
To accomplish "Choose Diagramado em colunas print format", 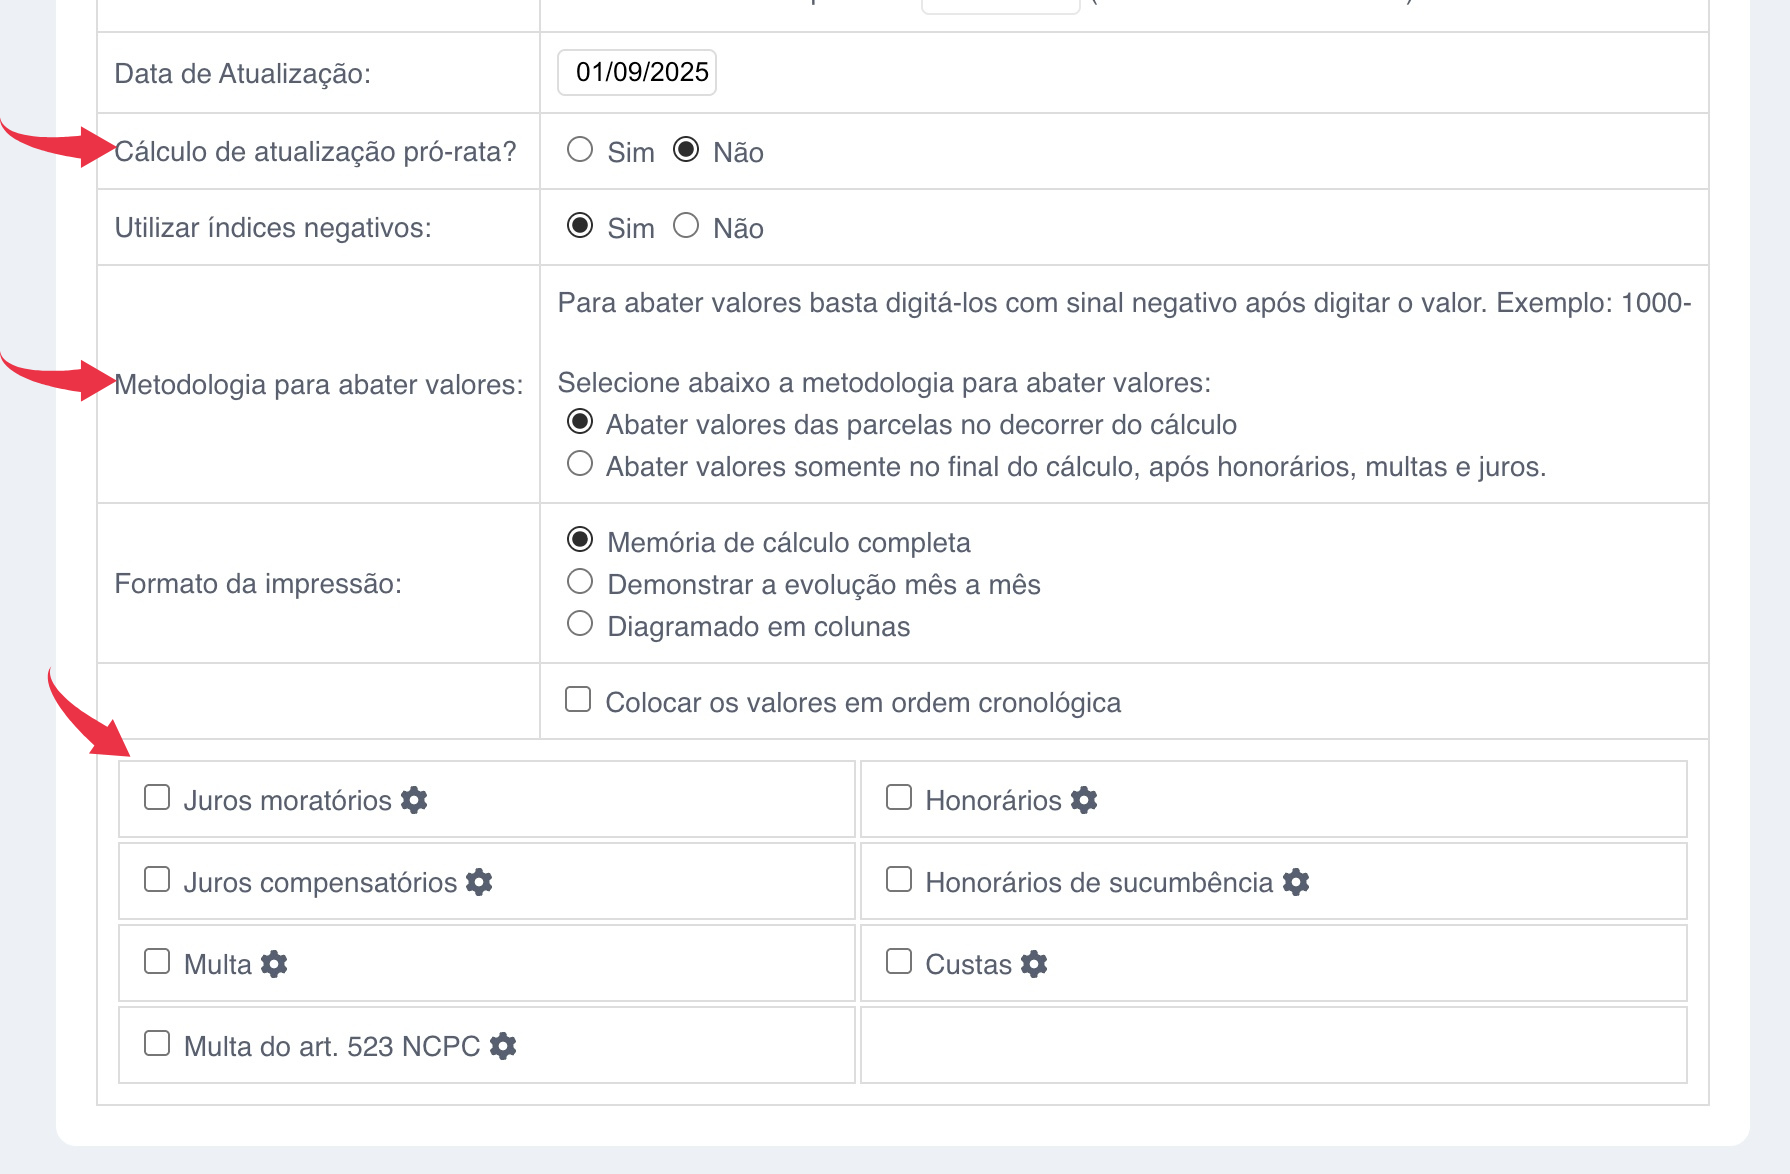I will (x=580, y=624).
